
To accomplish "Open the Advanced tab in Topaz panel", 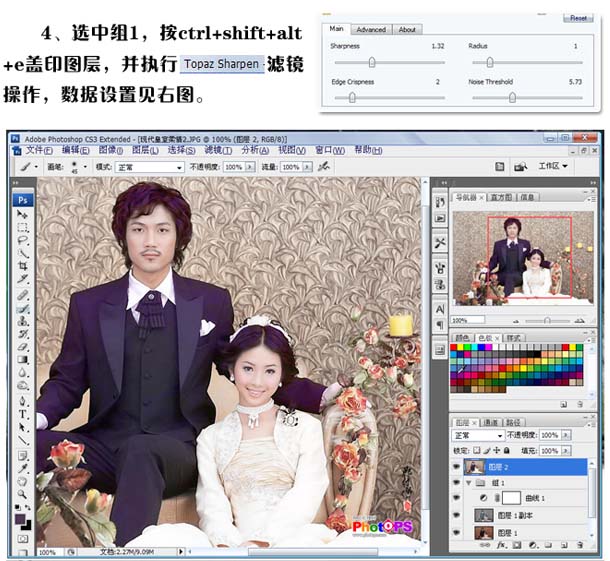I will (371, 30).
